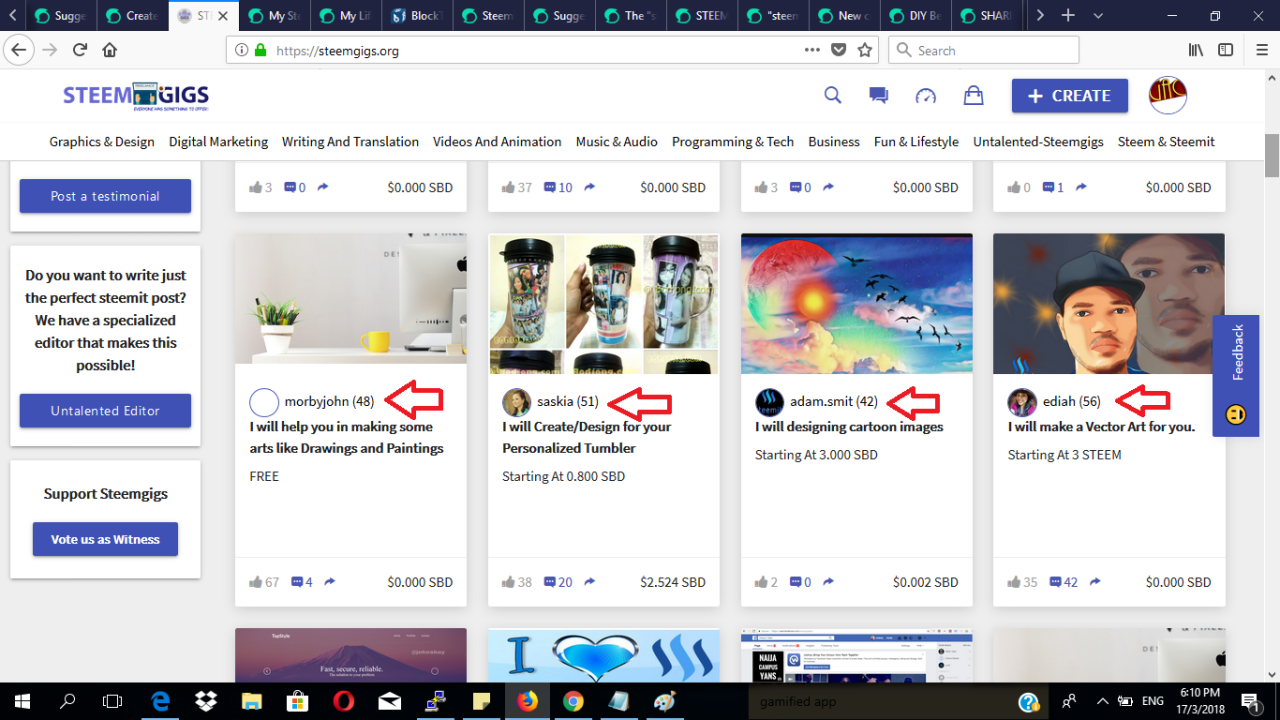Open a new browser tab

pyautogui.click(x=1068, y=16)
